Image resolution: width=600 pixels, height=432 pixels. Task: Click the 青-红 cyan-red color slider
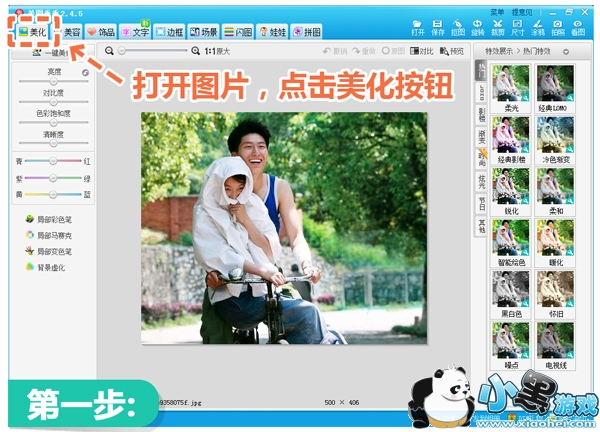point(53,161)
